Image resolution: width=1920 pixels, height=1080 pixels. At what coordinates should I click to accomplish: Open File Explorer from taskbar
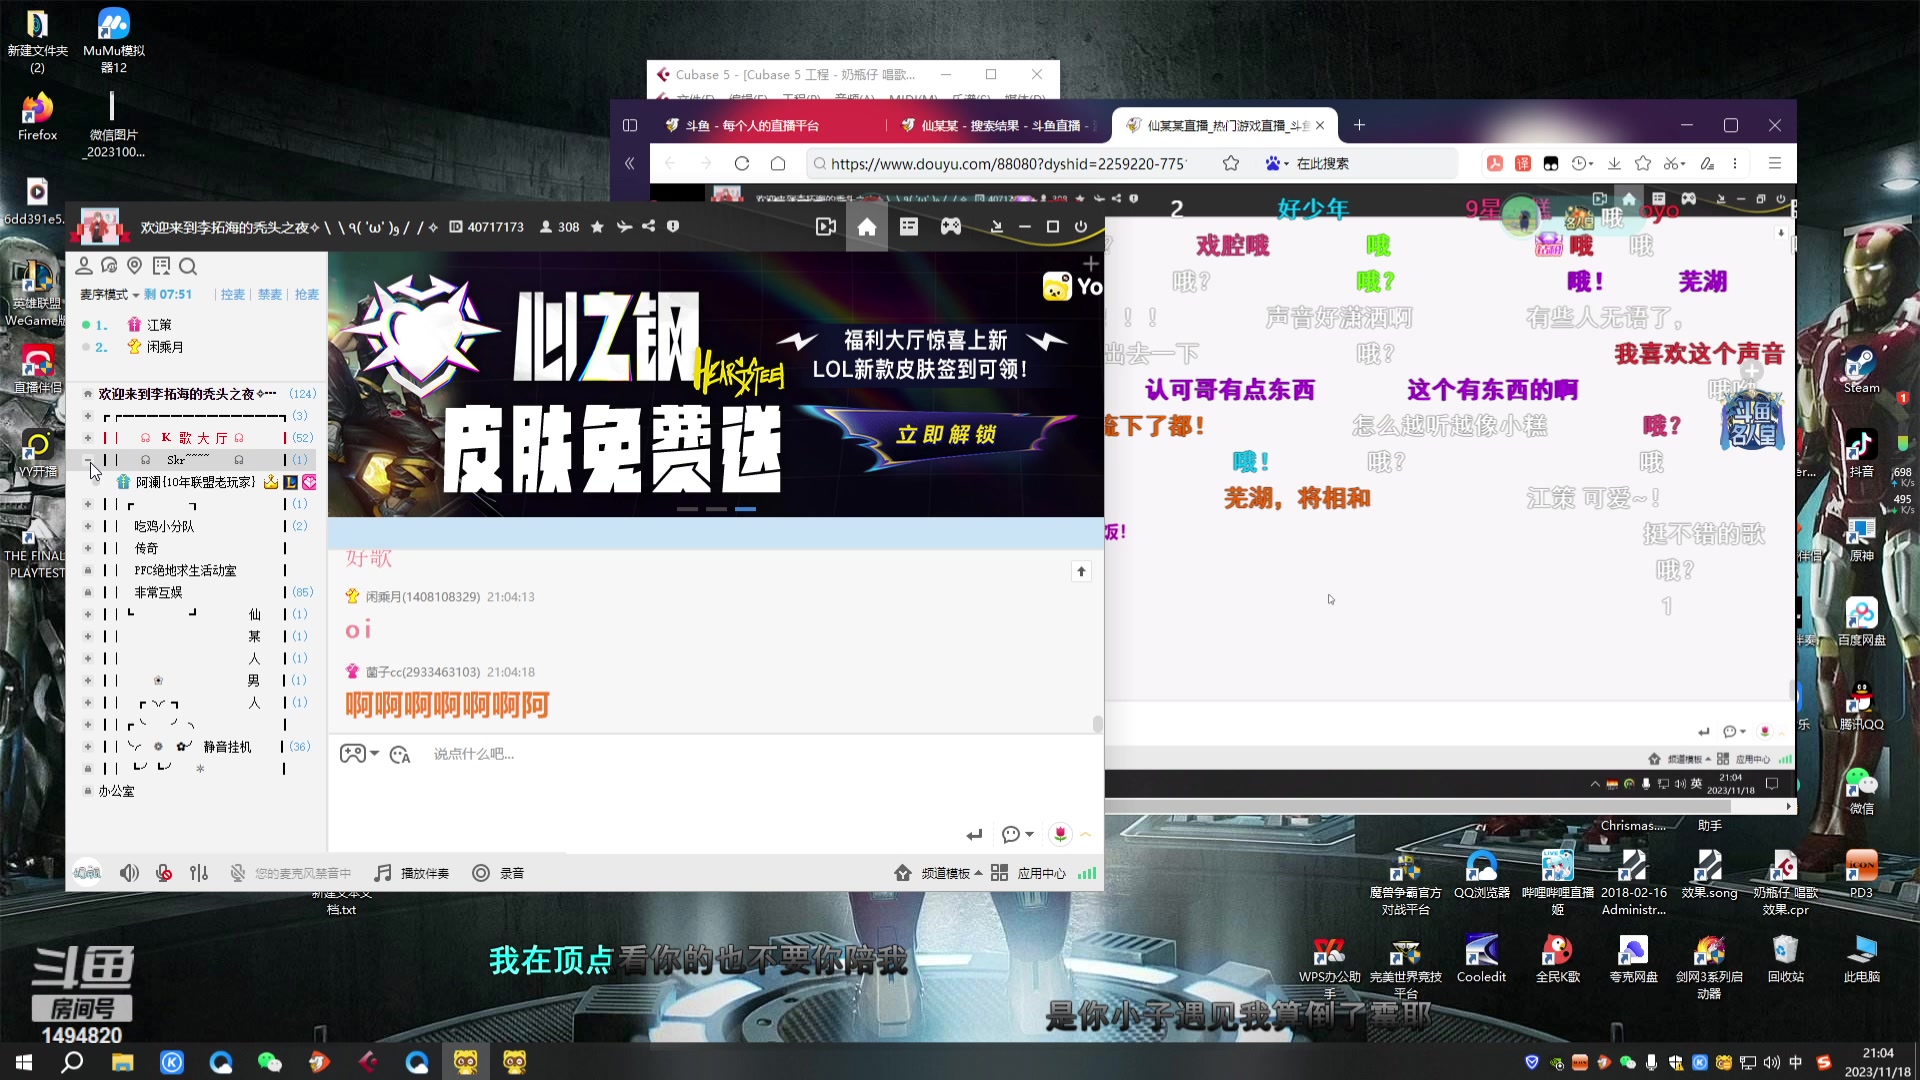122,1062
